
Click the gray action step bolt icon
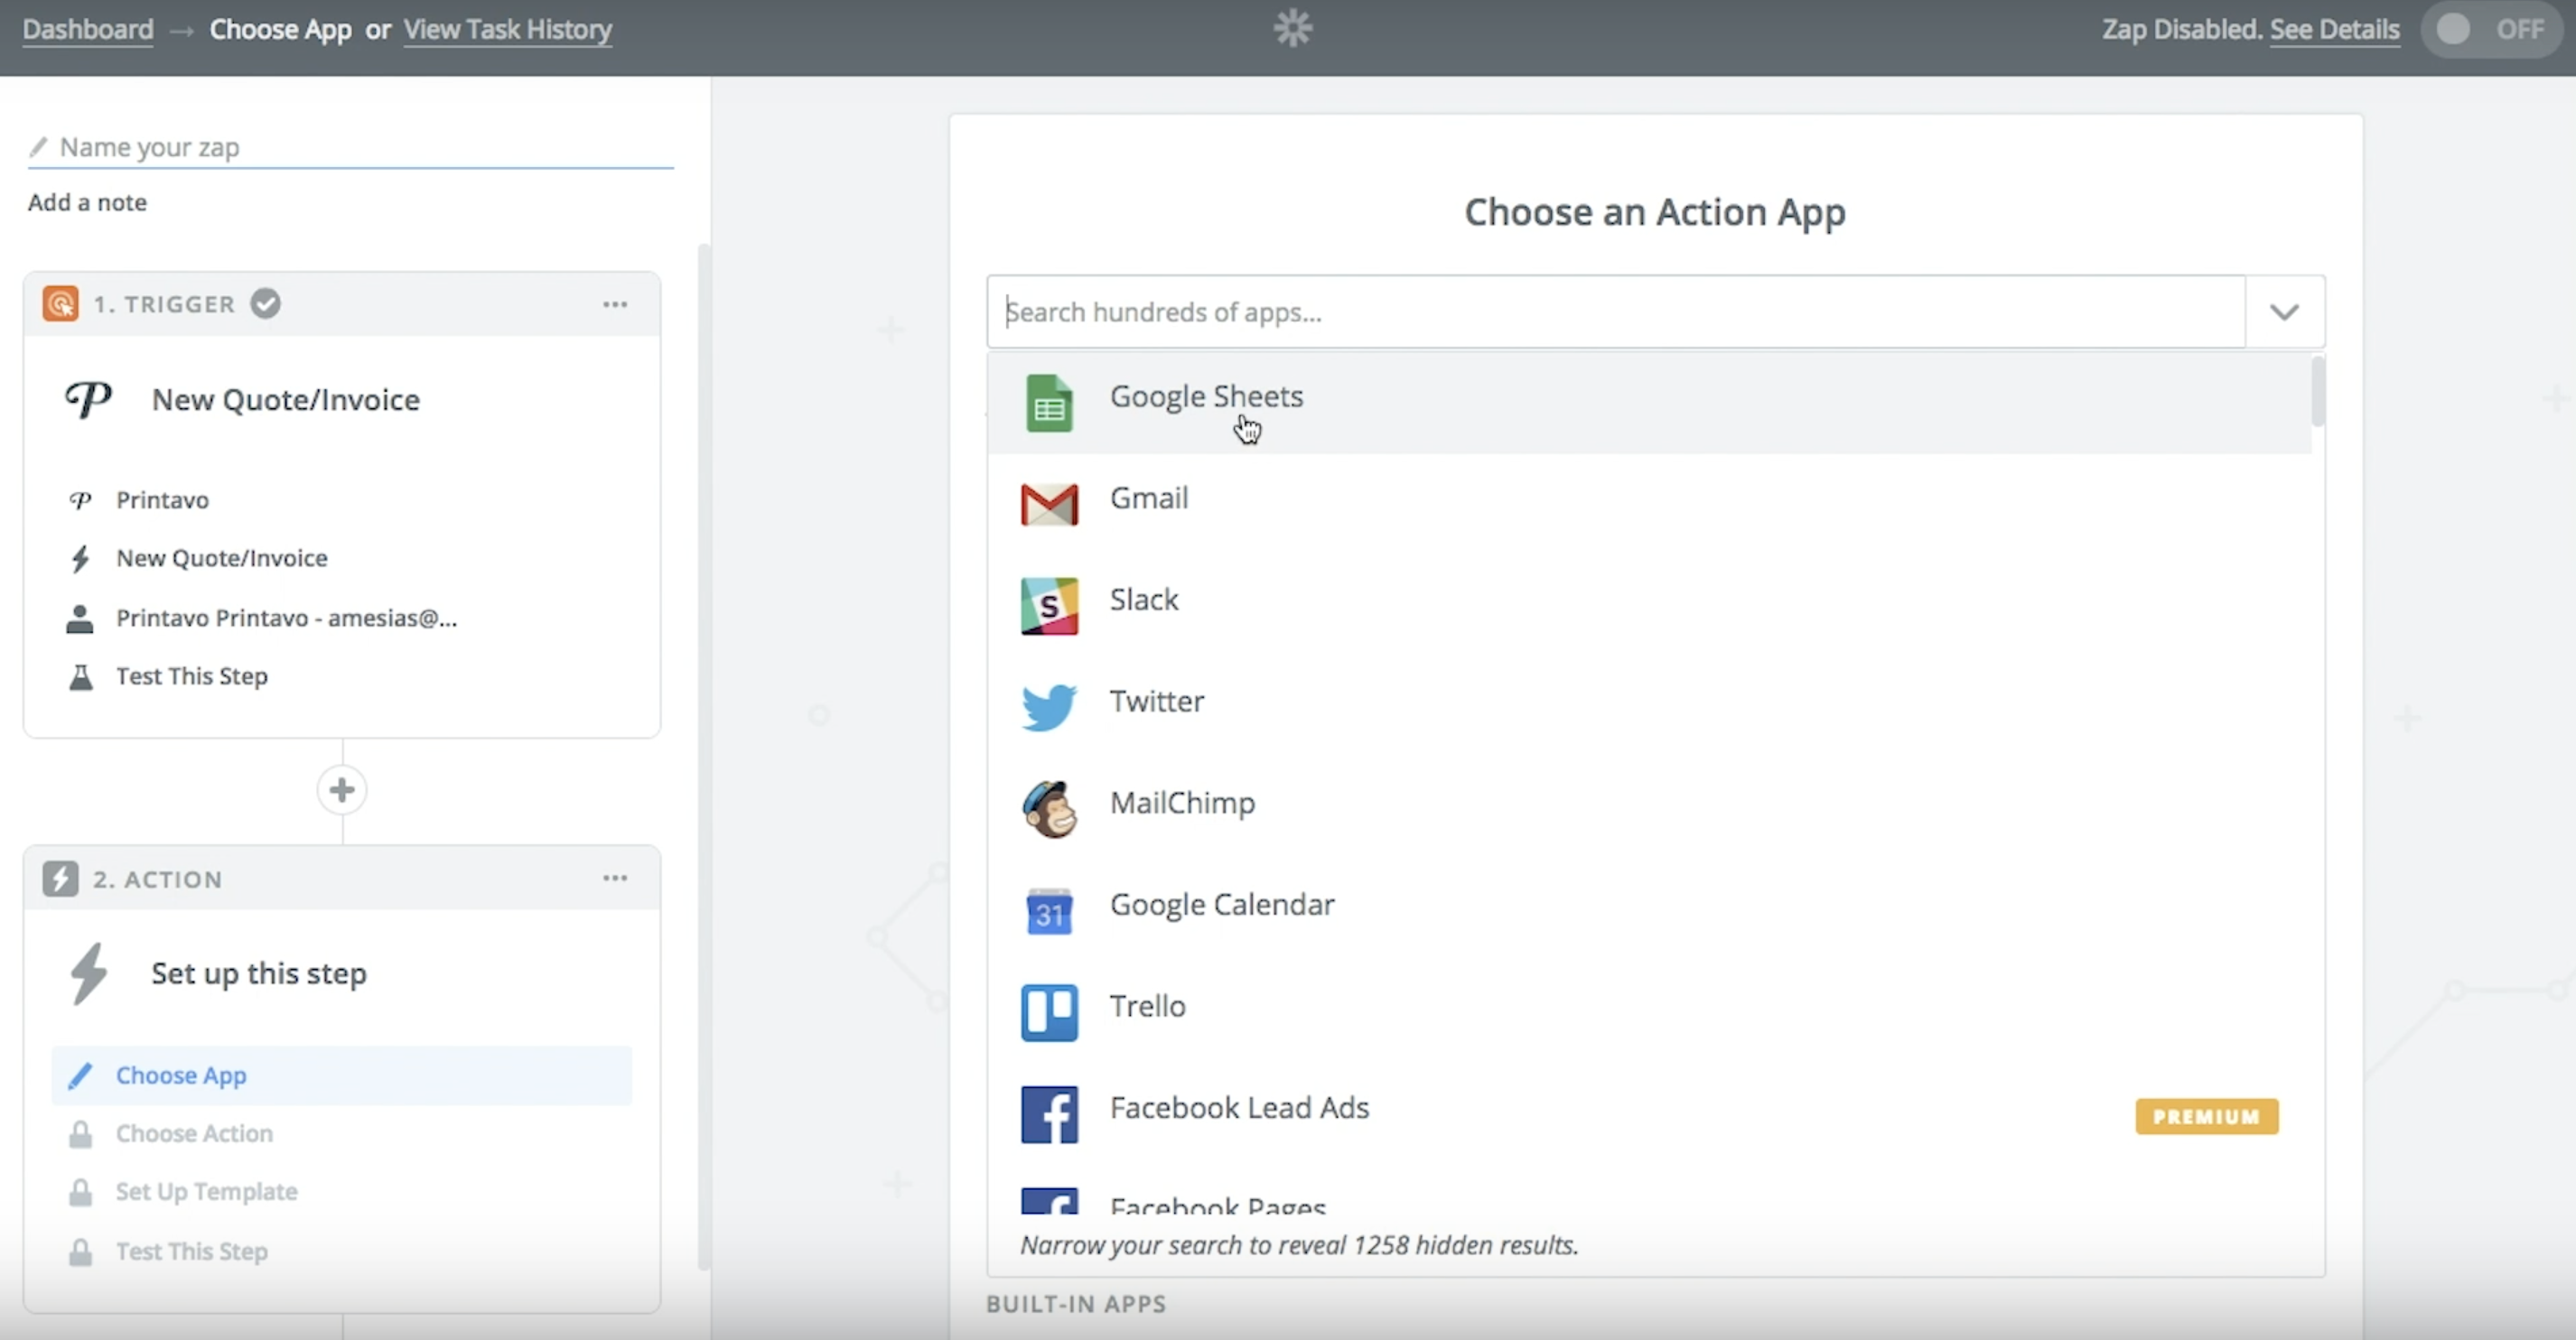click(60, 879)
